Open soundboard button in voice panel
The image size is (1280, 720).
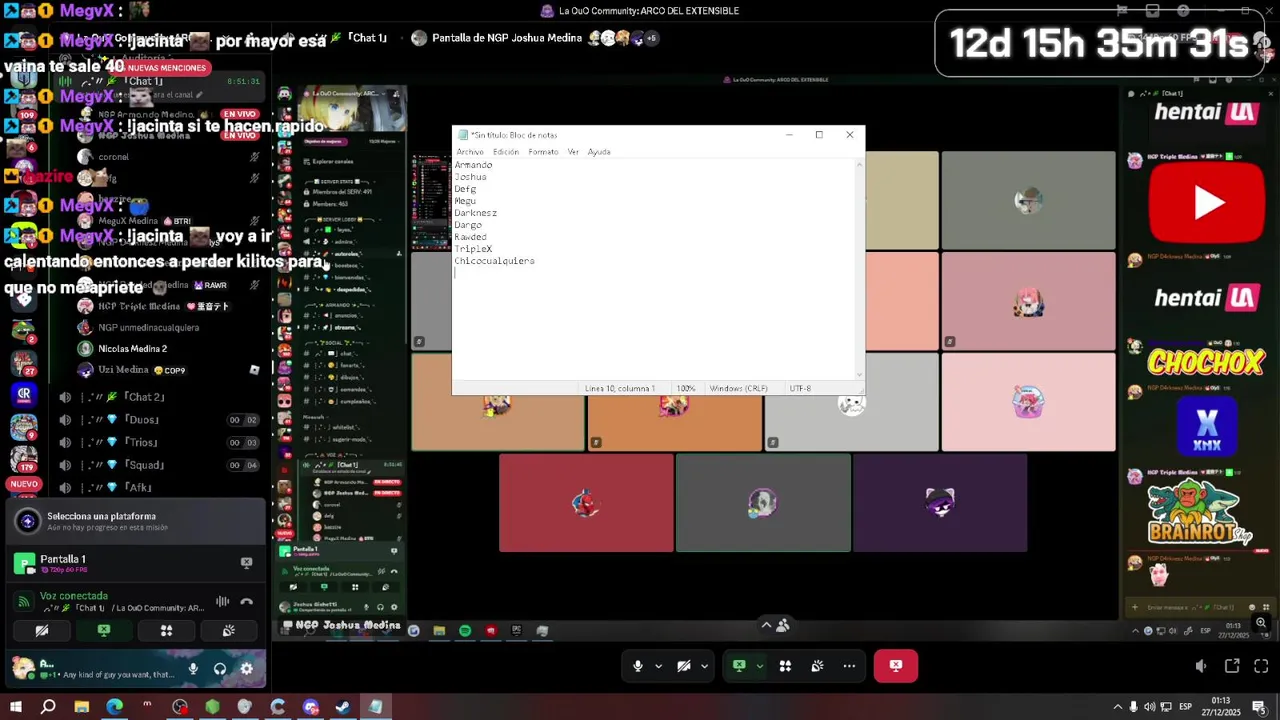pos(228,631)
